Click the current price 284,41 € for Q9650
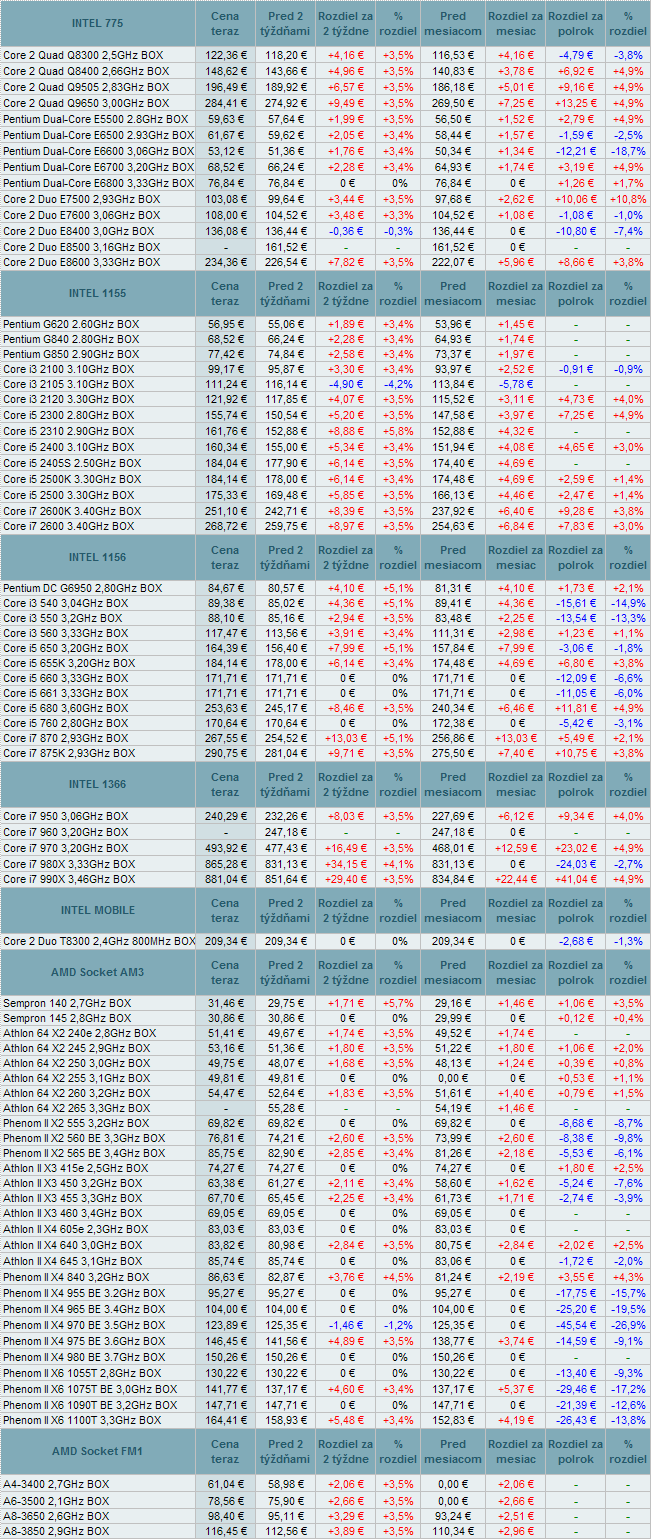This screenshot has width=651, height=1539. tap(225, 104)
